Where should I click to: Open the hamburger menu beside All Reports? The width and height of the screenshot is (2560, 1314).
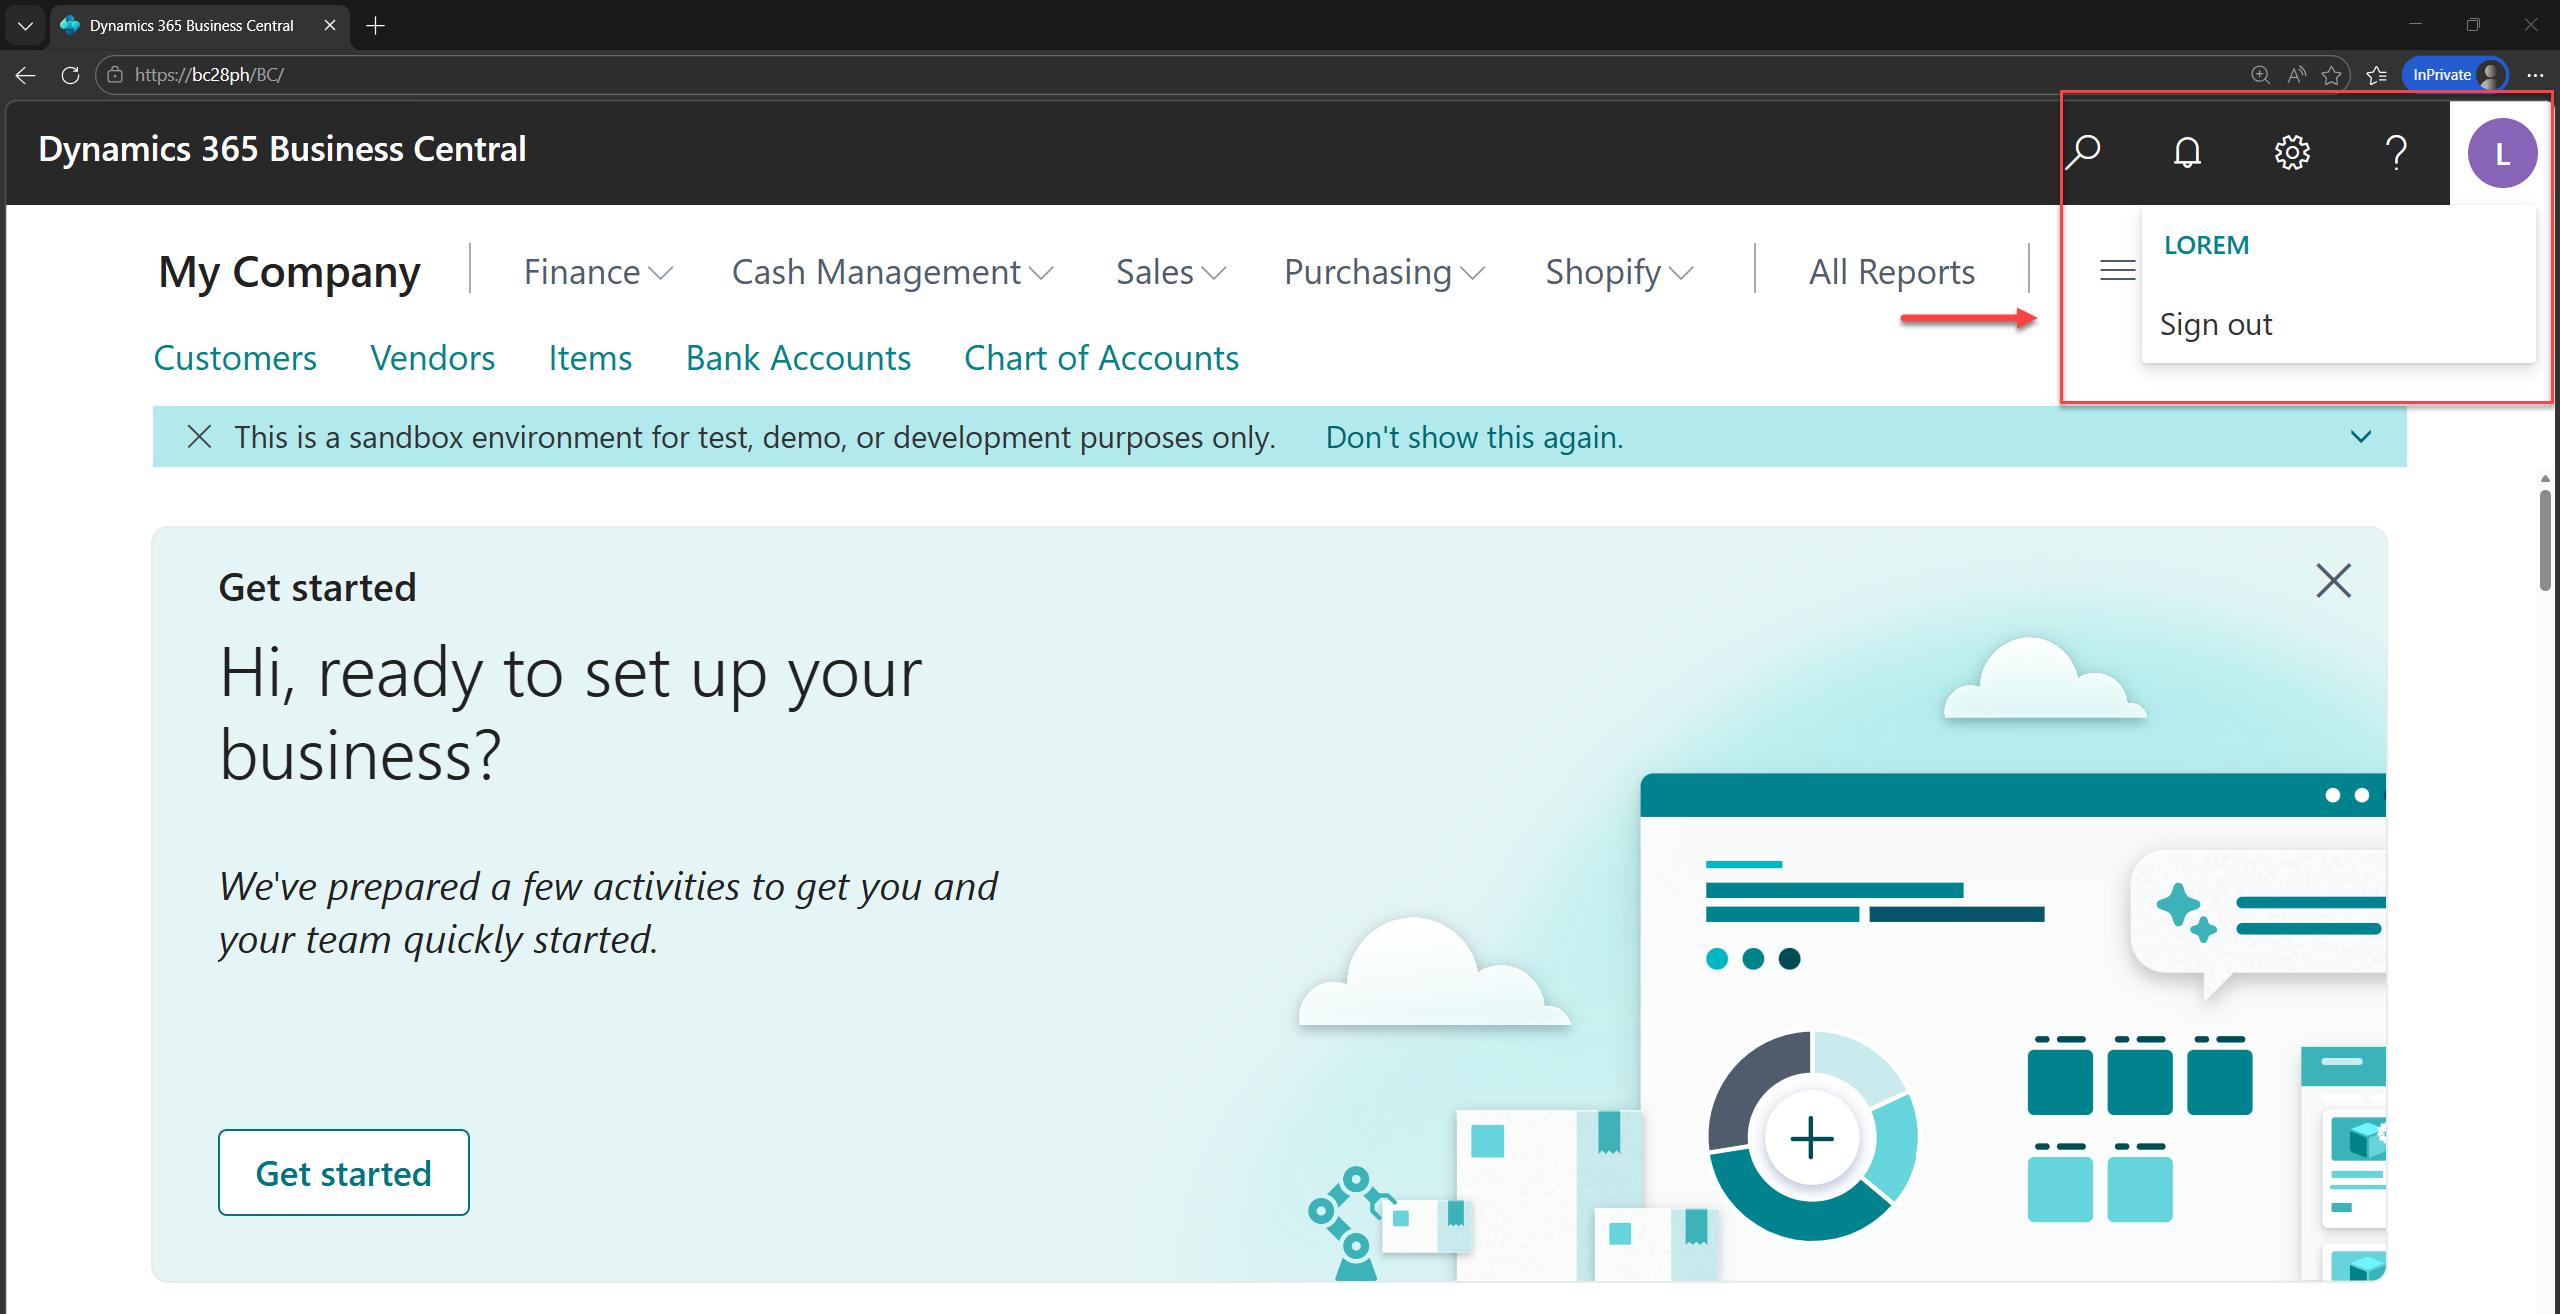pos(2117,271)
